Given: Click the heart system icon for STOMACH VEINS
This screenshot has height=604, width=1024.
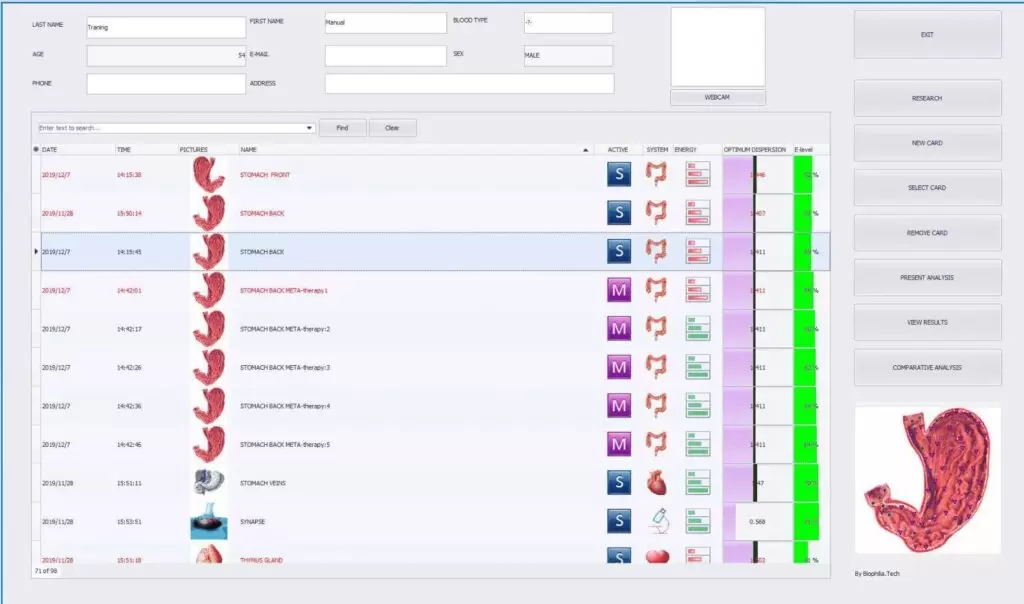Looking at the screenshot, I should tap(657, 483).
